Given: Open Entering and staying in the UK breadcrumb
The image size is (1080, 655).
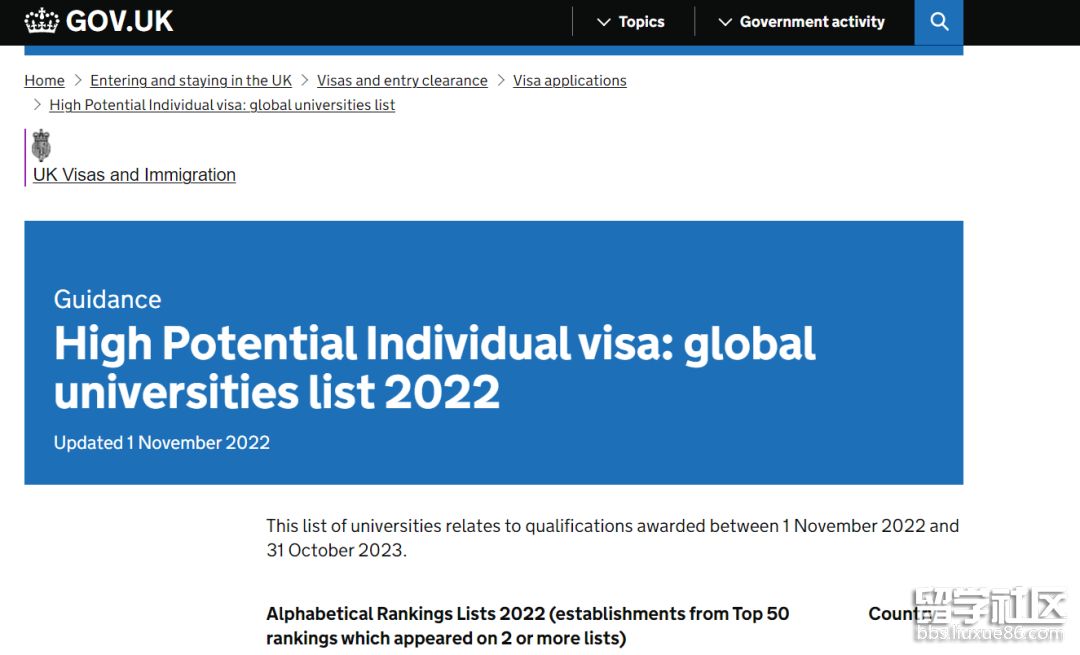Looking at the screenshot, I should pyautogui.click(x=191, y=81).
